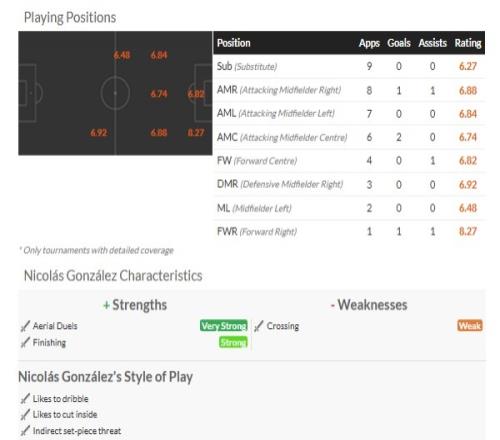Click the icon beside Crossing weakness
Image resolution: width=500 pixels, height=440 pixels.
tap(259, 326)
